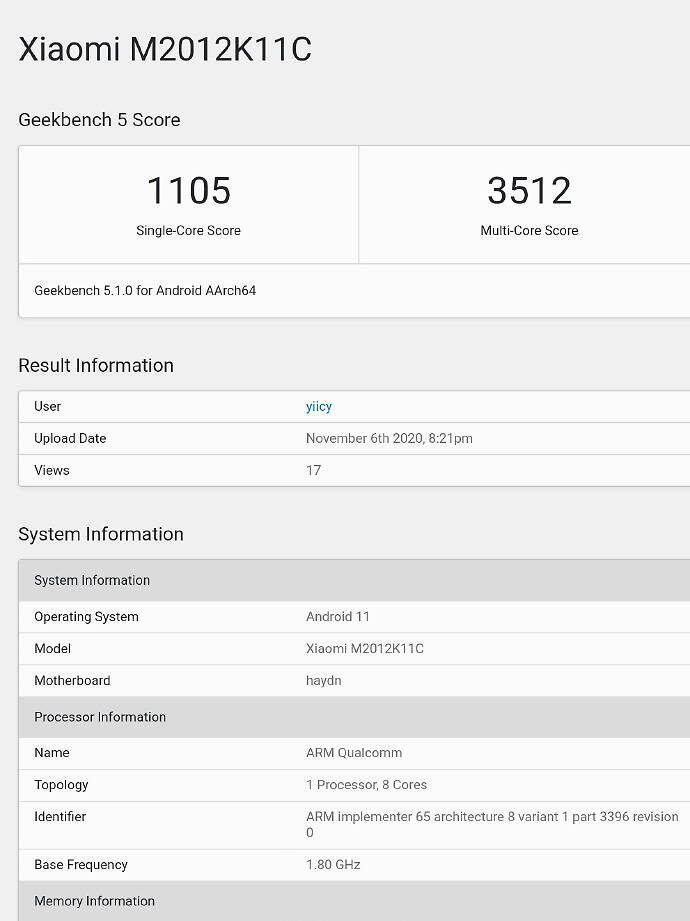Click the Single-Core Score label
Screen dimensions: 690x921
click(x=189, y=230)
